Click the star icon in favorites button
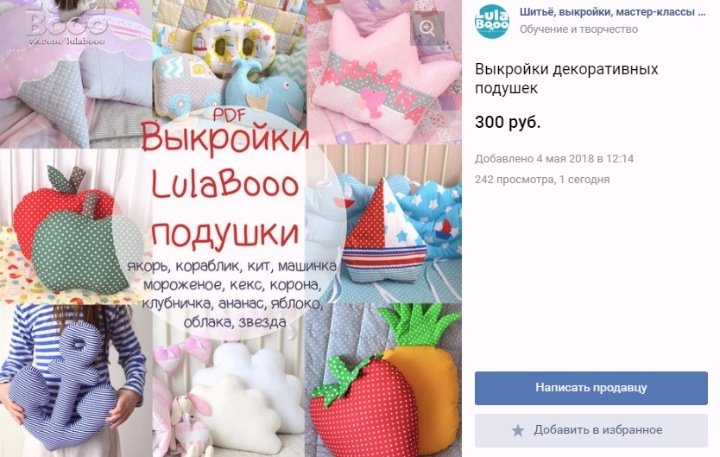Screen dimensions: 720x457 518,430
